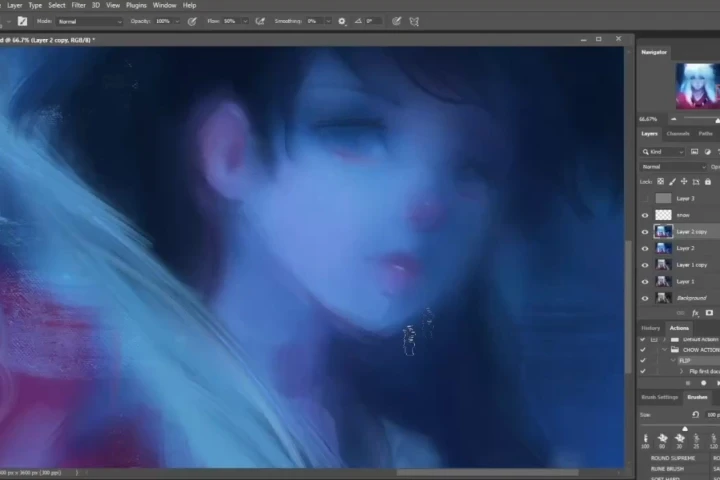
Task: Open Flow 50% dropdown arrow
Action: click(245, 22)
